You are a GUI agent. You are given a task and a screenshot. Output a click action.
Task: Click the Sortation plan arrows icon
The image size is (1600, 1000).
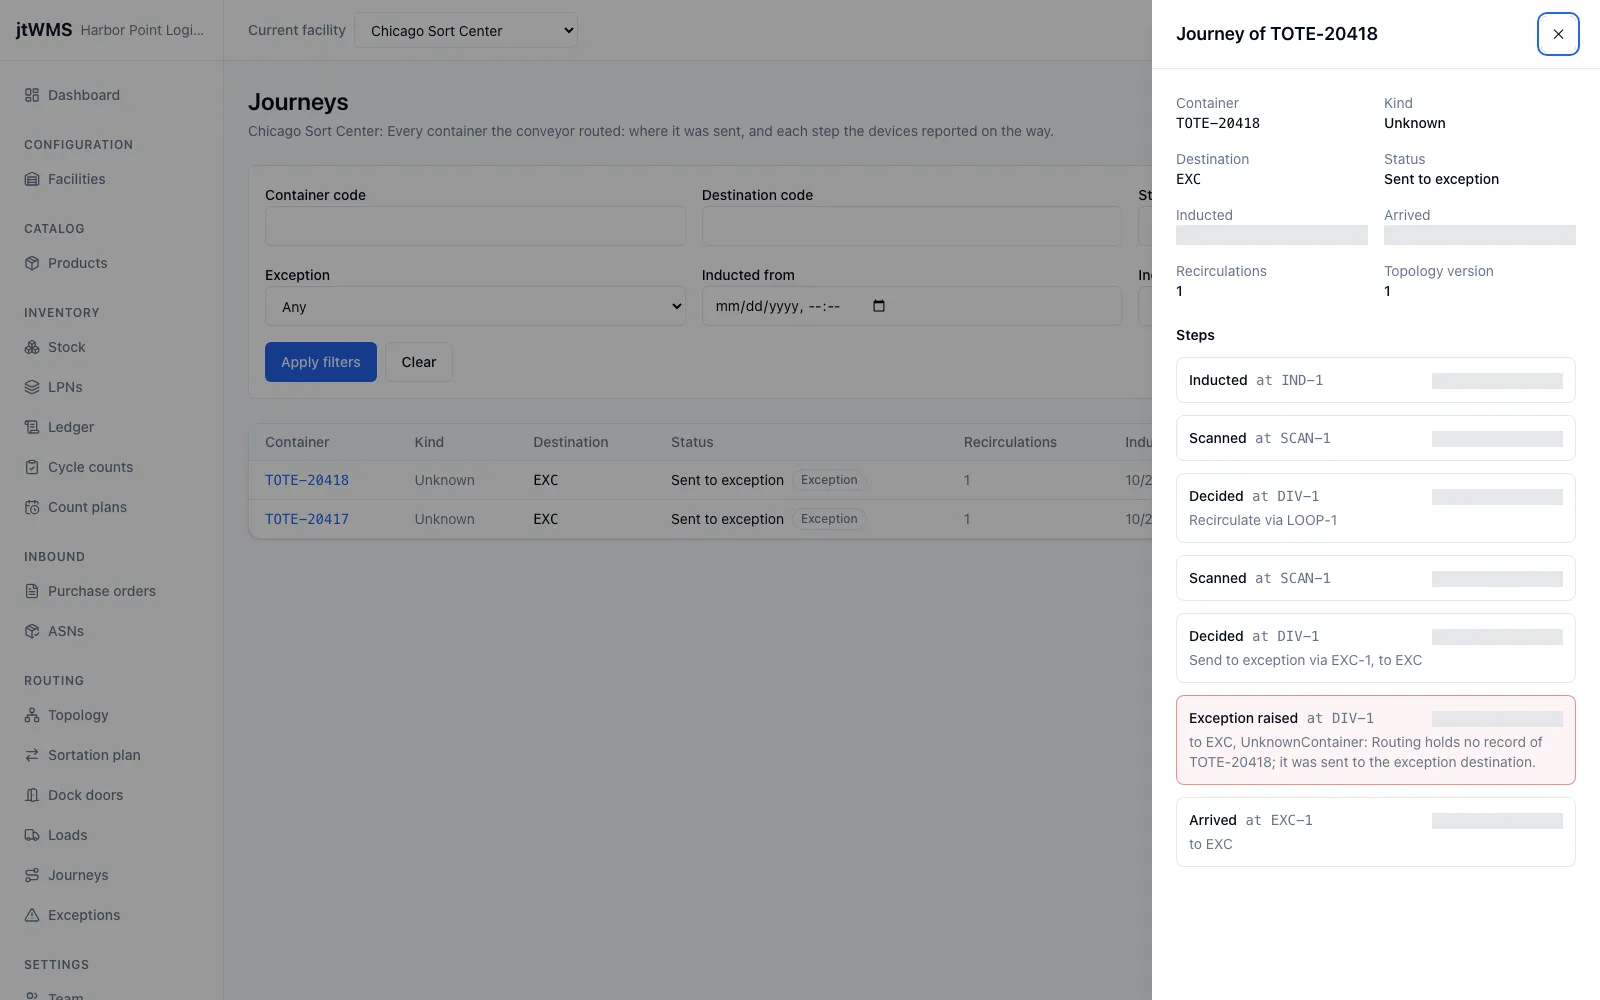coord(32,755)
